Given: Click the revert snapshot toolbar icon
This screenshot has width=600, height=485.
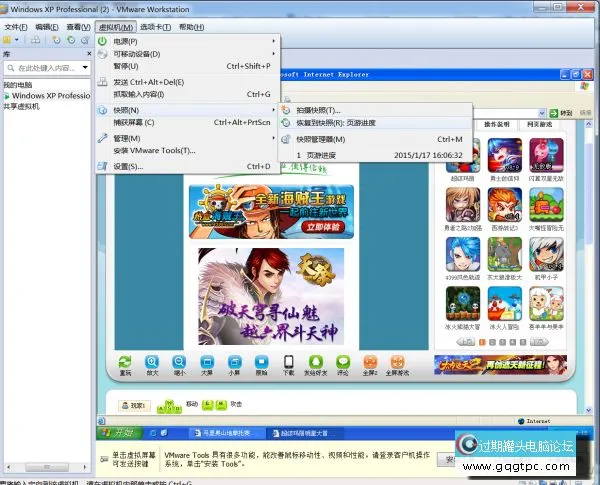Looking at the screenshot, I should coord(71,40).
